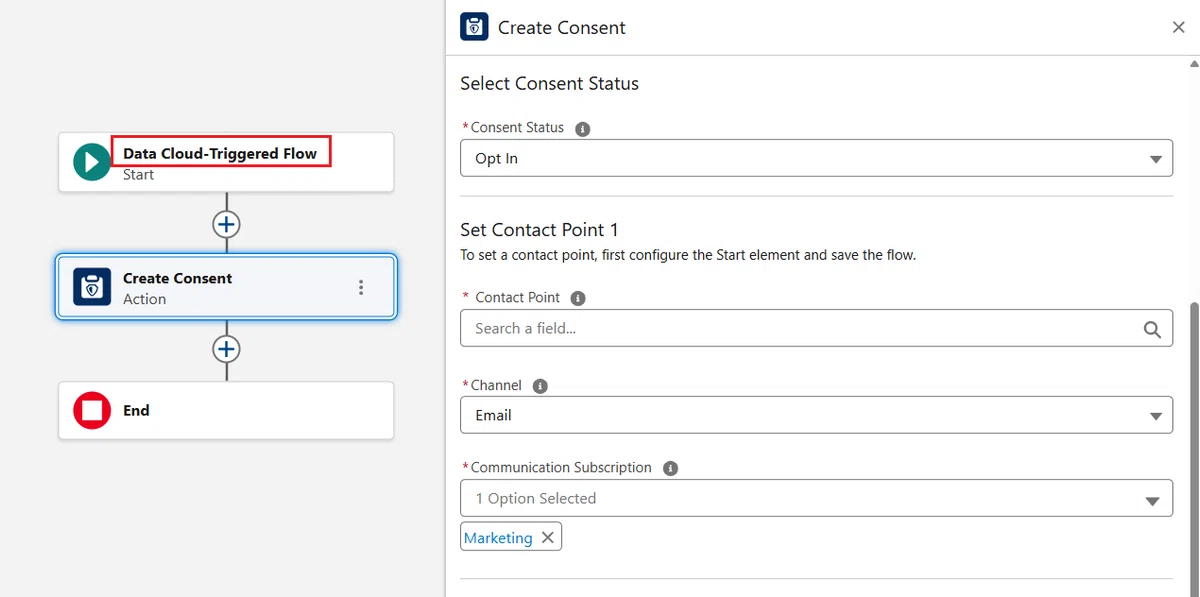Click the 'To set a contact point' help text
This screenshot has height=597, width=1200.
[688, 255]
